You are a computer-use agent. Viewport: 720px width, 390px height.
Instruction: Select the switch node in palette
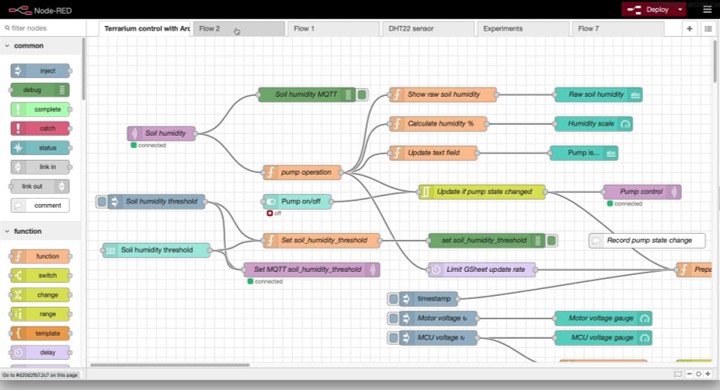click(x=40, y=276)
